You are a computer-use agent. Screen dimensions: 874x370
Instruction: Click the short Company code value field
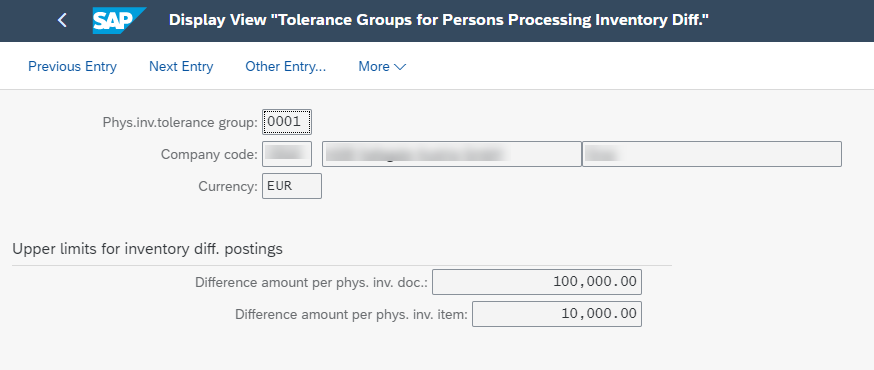[287, 154]
